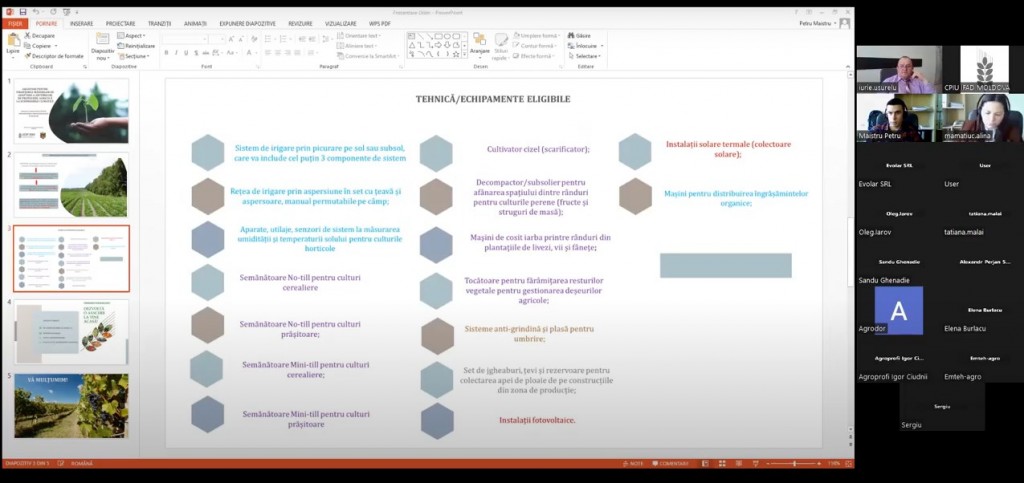
Task: Expand the Secțiune dropdown
Action: [x=134, y=56]
